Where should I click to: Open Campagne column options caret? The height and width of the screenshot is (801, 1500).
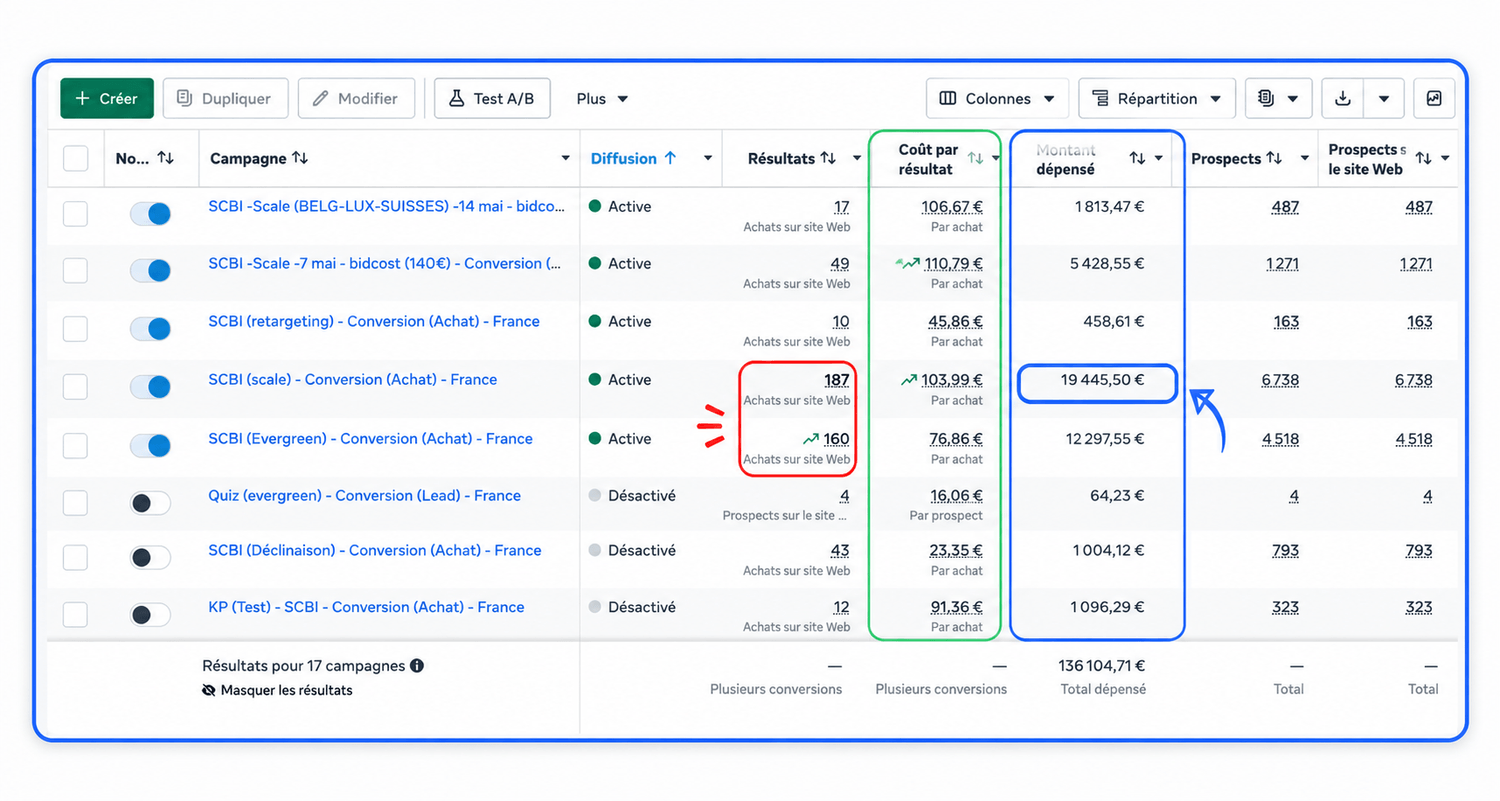566,158
